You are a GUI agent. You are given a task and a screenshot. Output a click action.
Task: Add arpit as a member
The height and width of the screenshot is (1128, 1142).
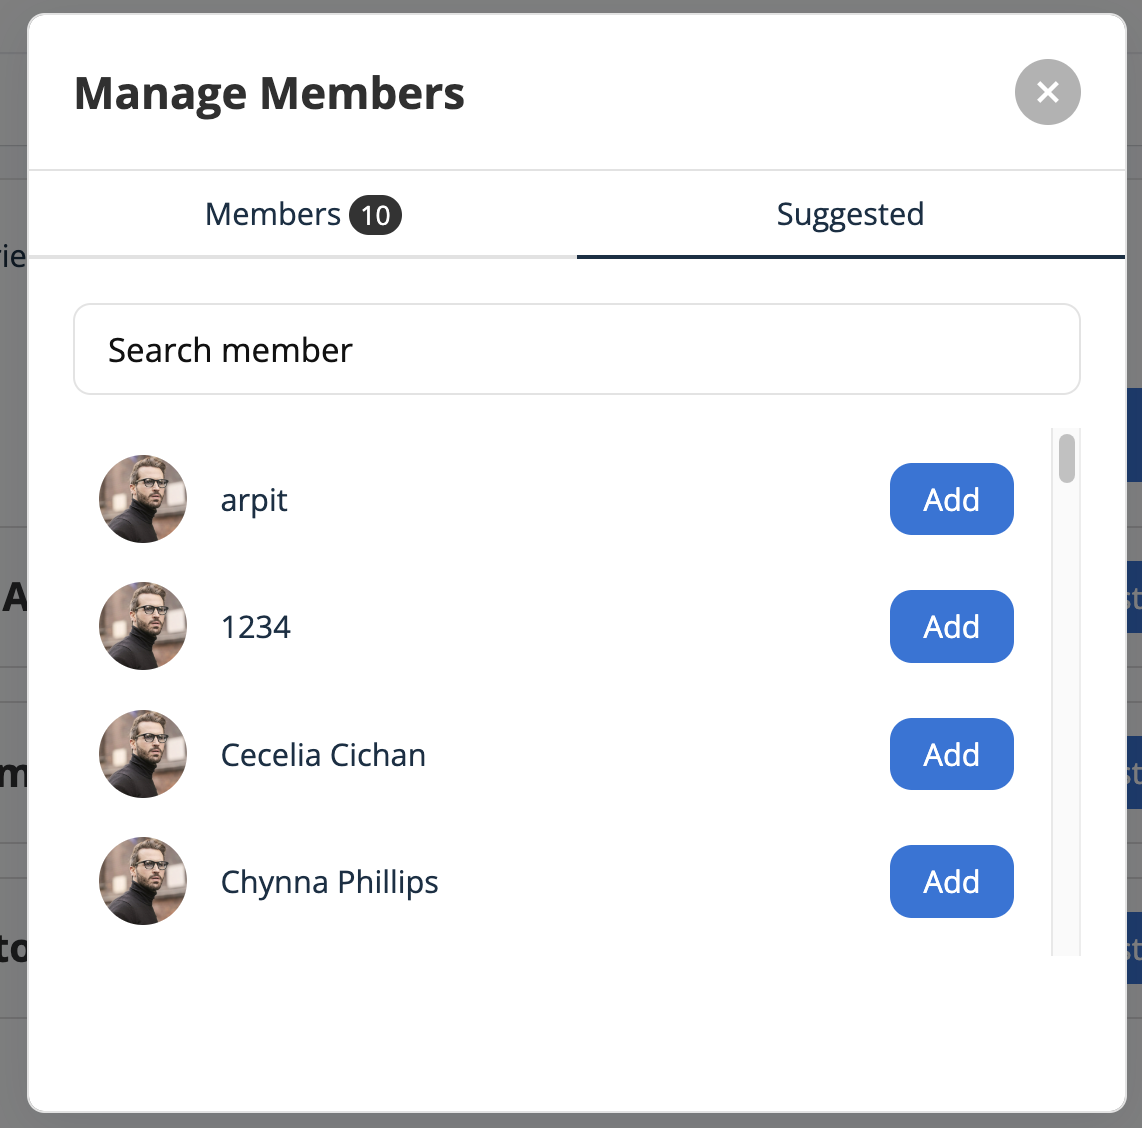tap(951, 499)
